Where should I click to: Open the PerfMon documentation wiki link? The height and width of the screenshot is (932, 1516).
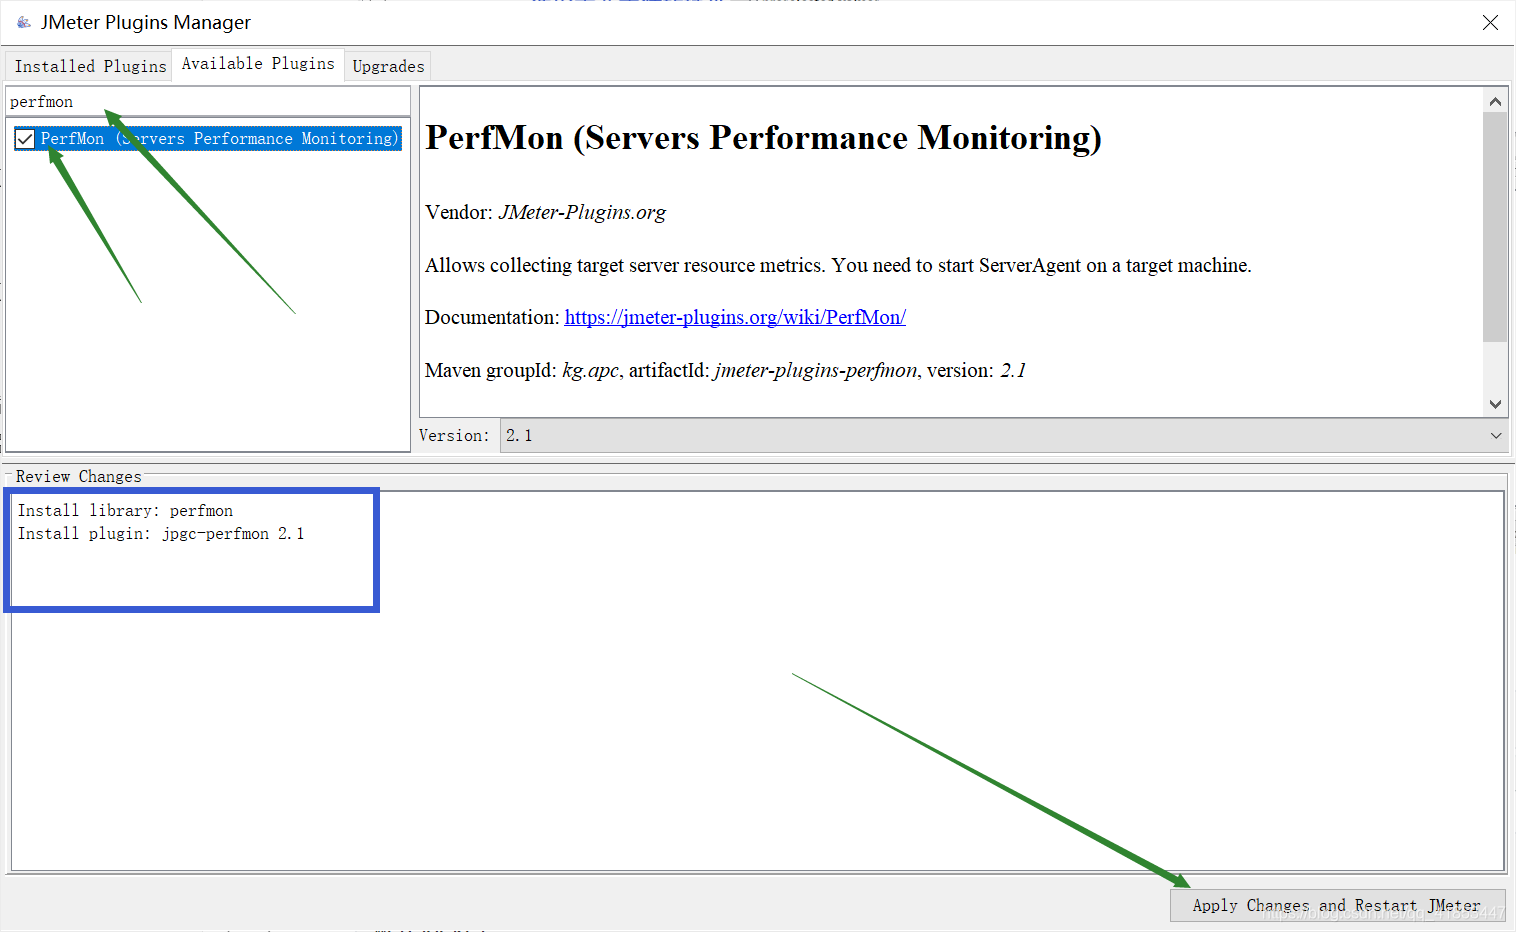coord(735,317)
